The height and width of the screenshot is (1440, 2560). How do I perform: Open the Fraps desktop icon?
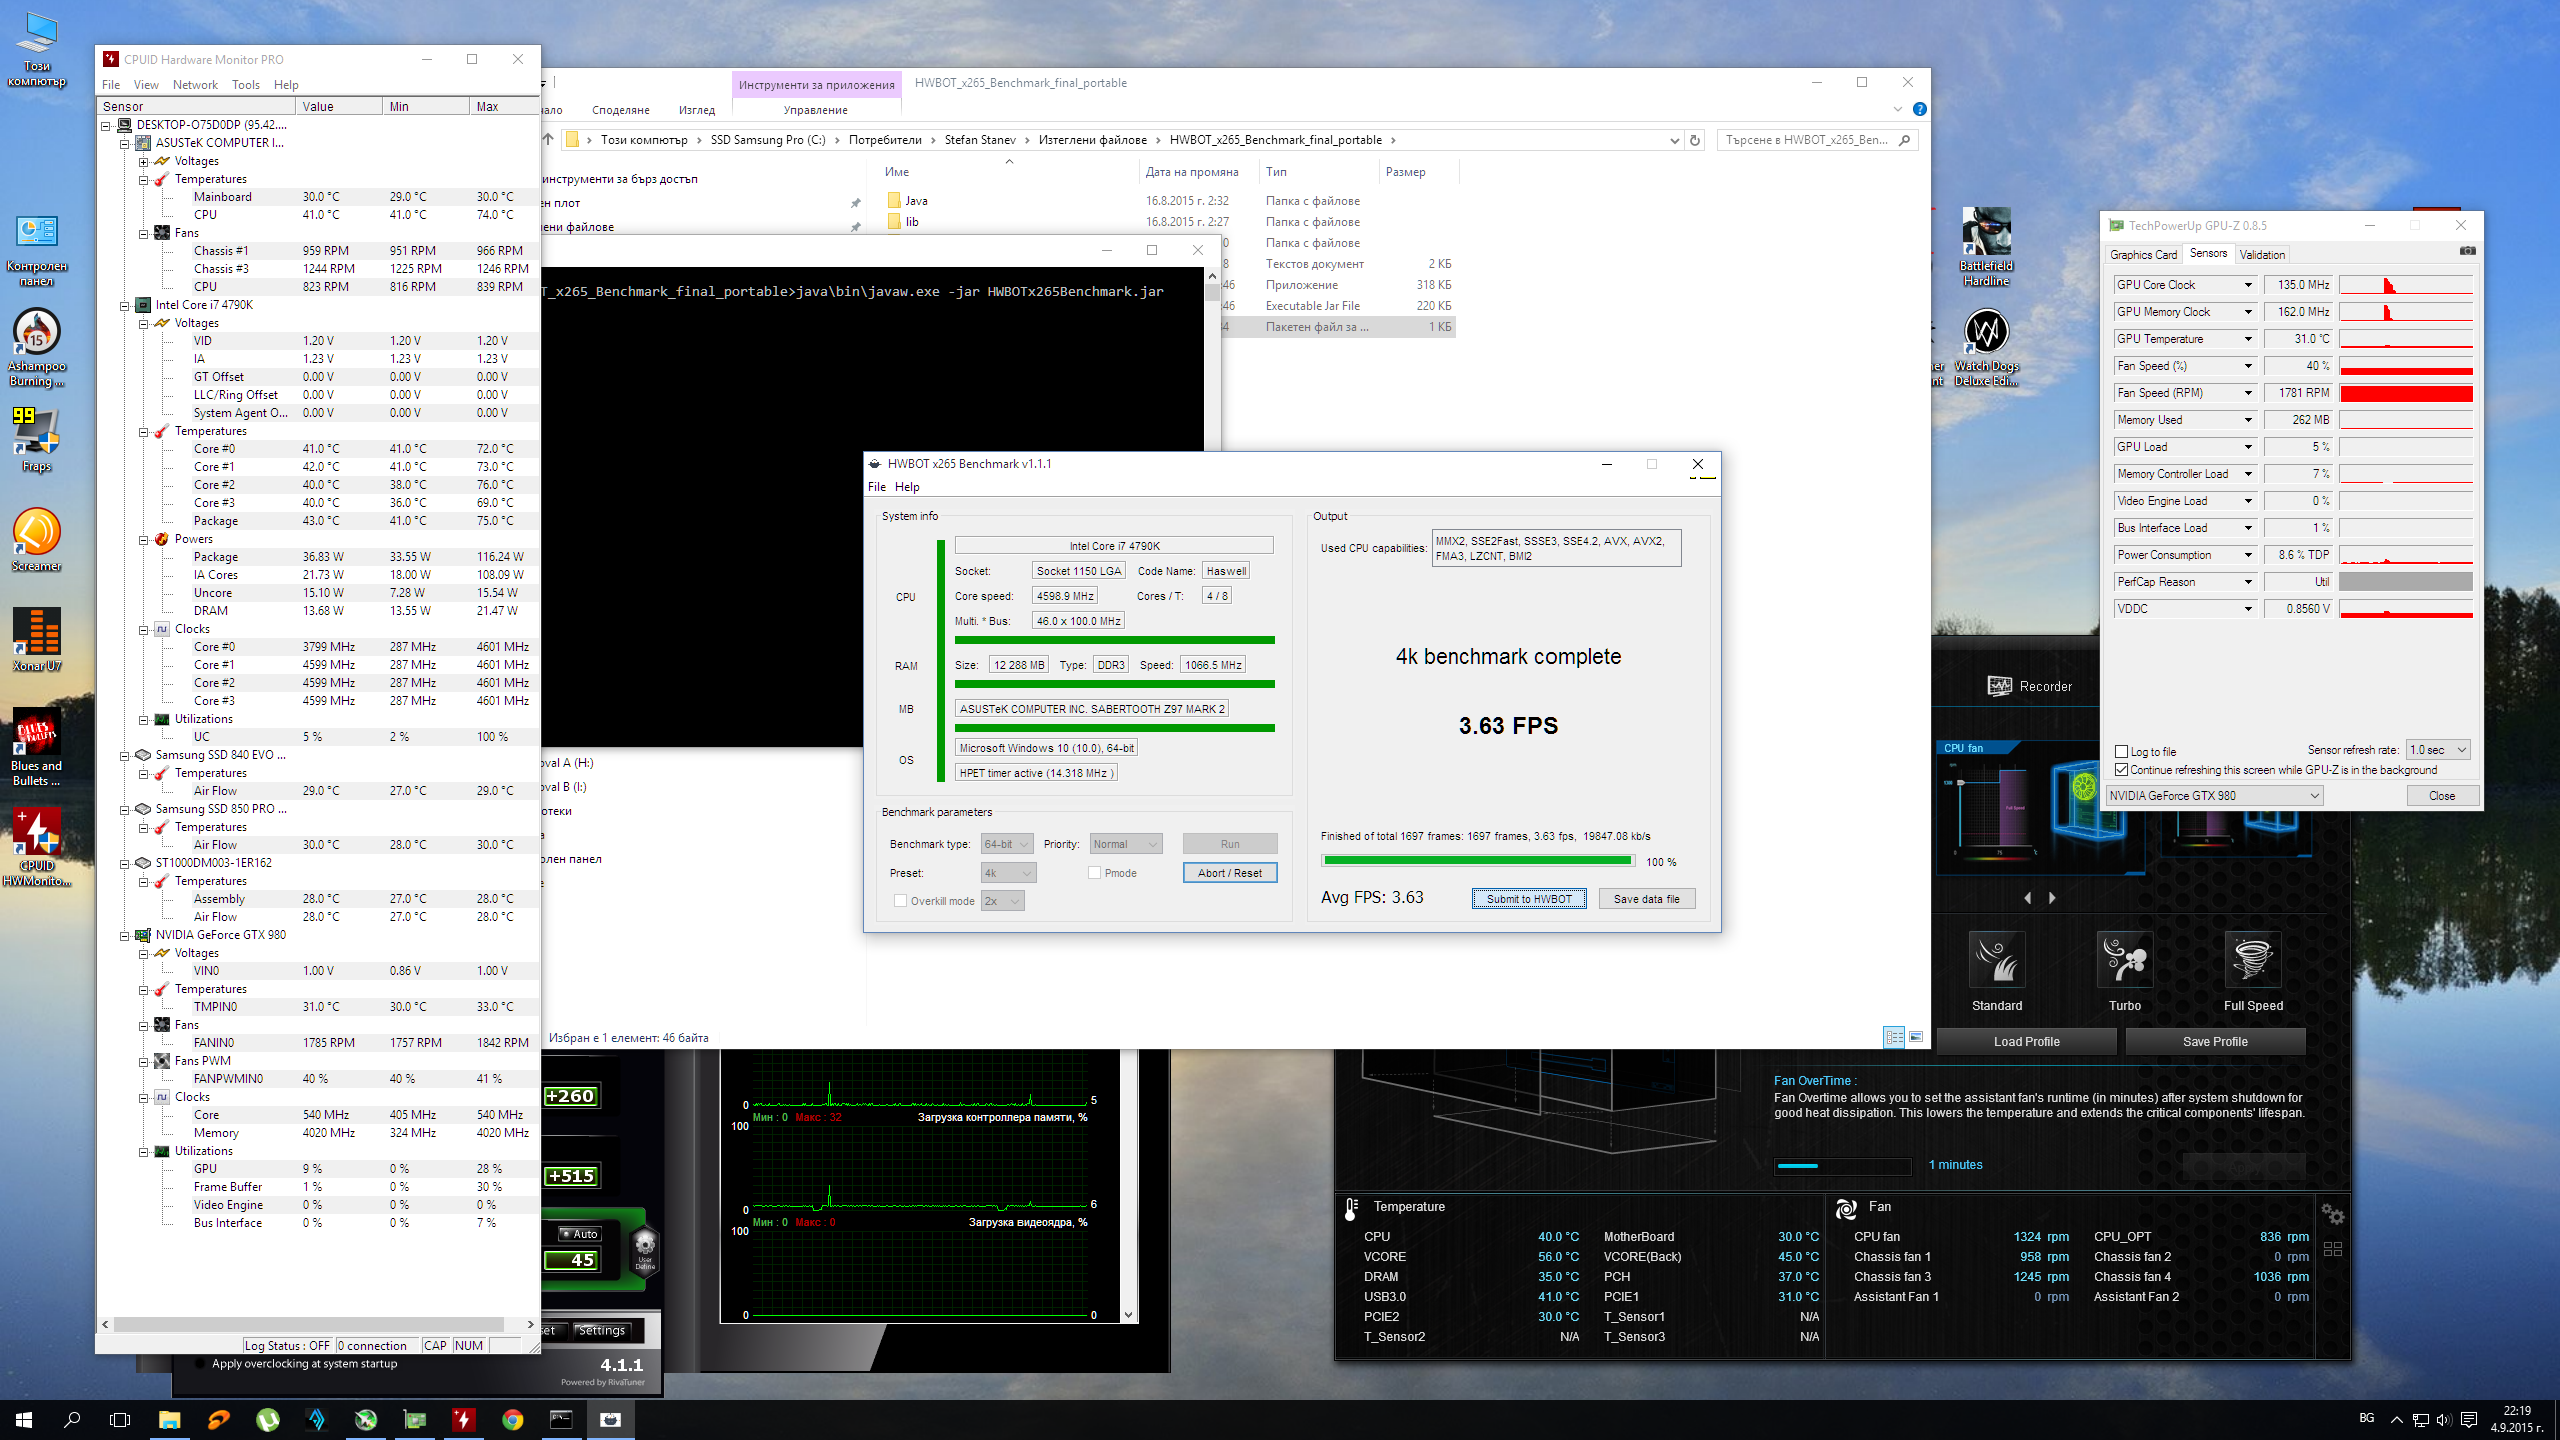[x=37, y=438]
